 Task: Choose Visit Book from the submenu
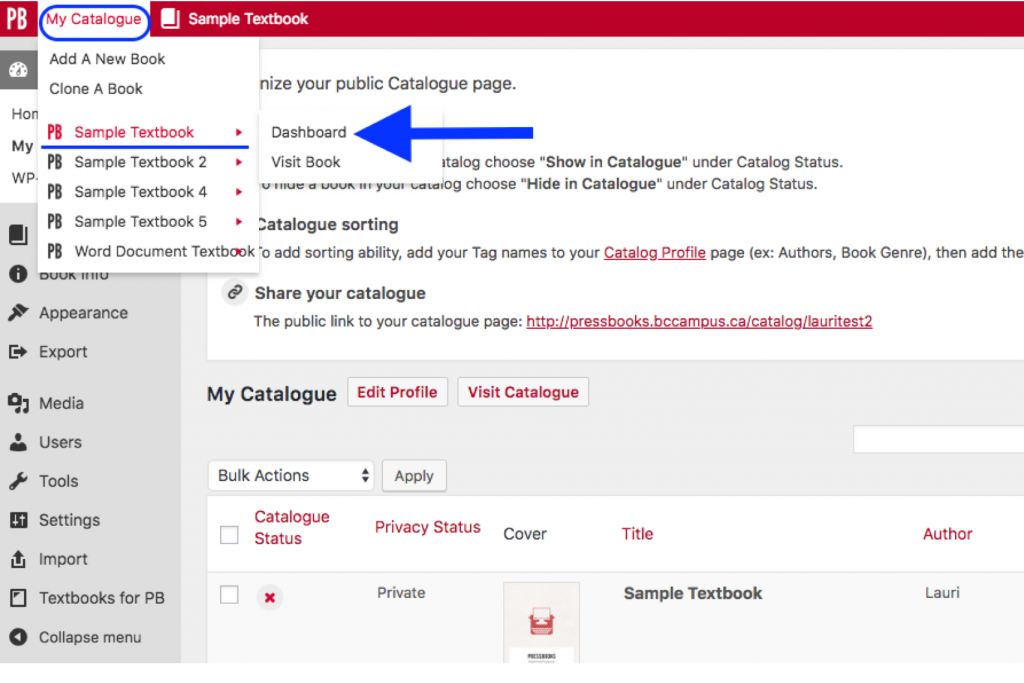click(x=306, y=162)
